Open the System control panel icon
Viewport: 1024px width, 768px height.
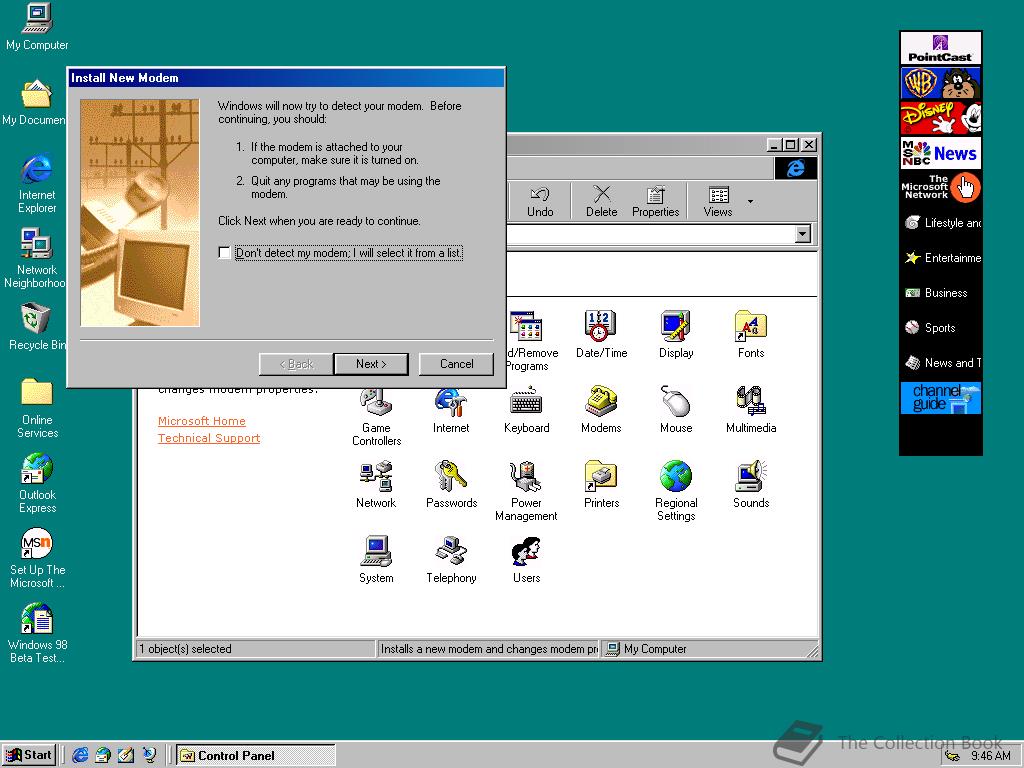(x=376, y=560)
